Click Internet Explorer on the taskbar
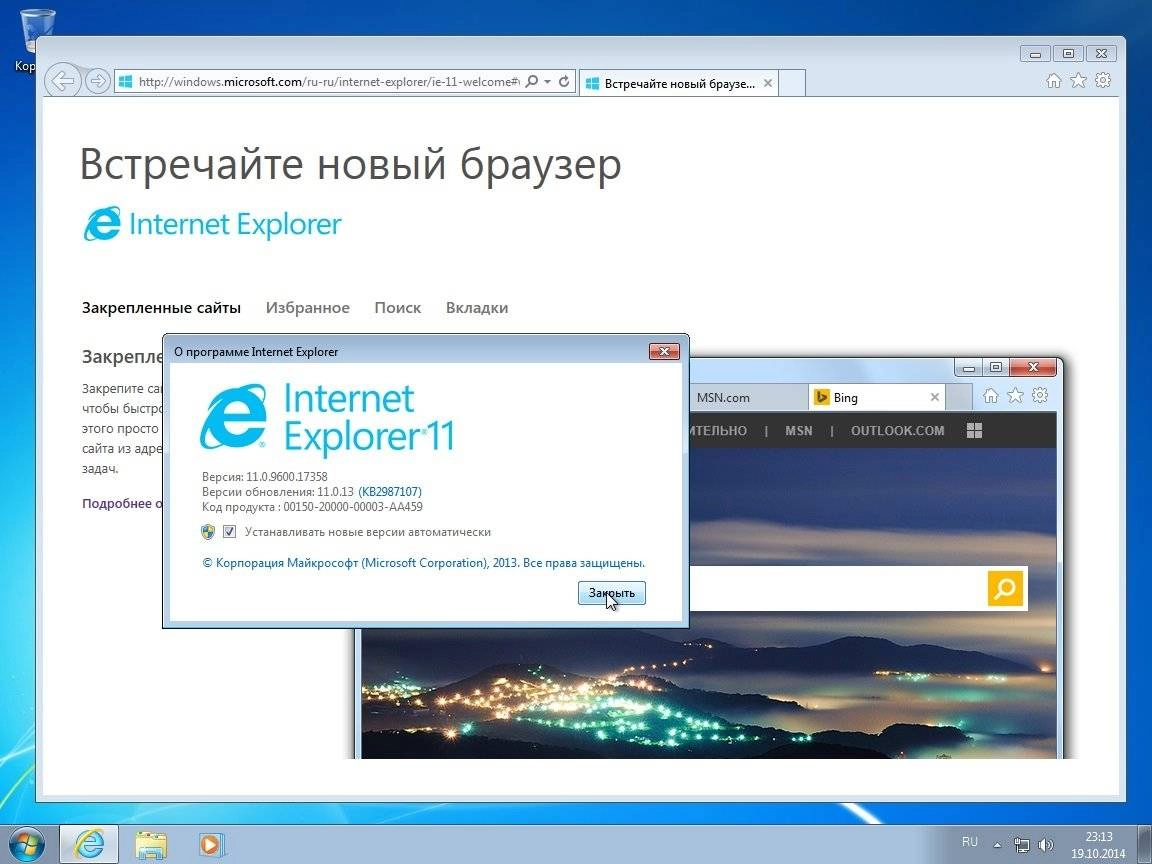The width and height of the screenshot is (1152, 864). coord(88,844)
